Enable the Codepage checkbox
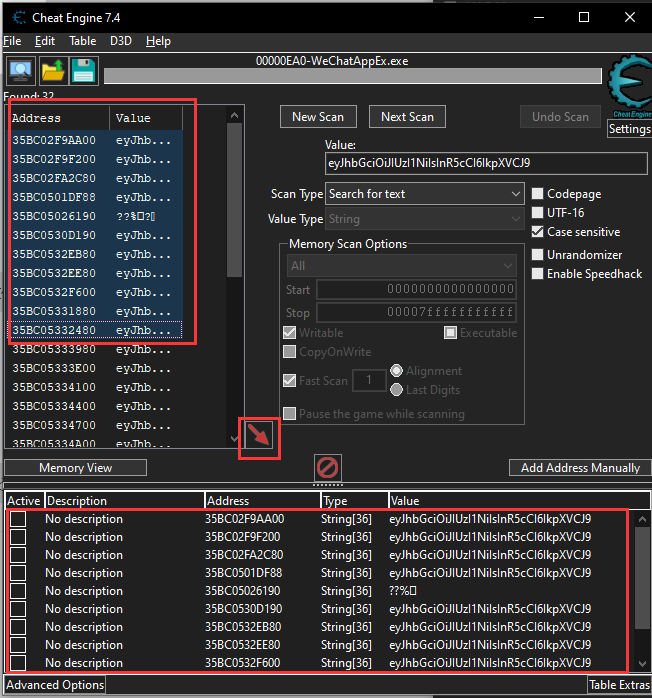The image size is (652, 698). [x=539, y=194]
